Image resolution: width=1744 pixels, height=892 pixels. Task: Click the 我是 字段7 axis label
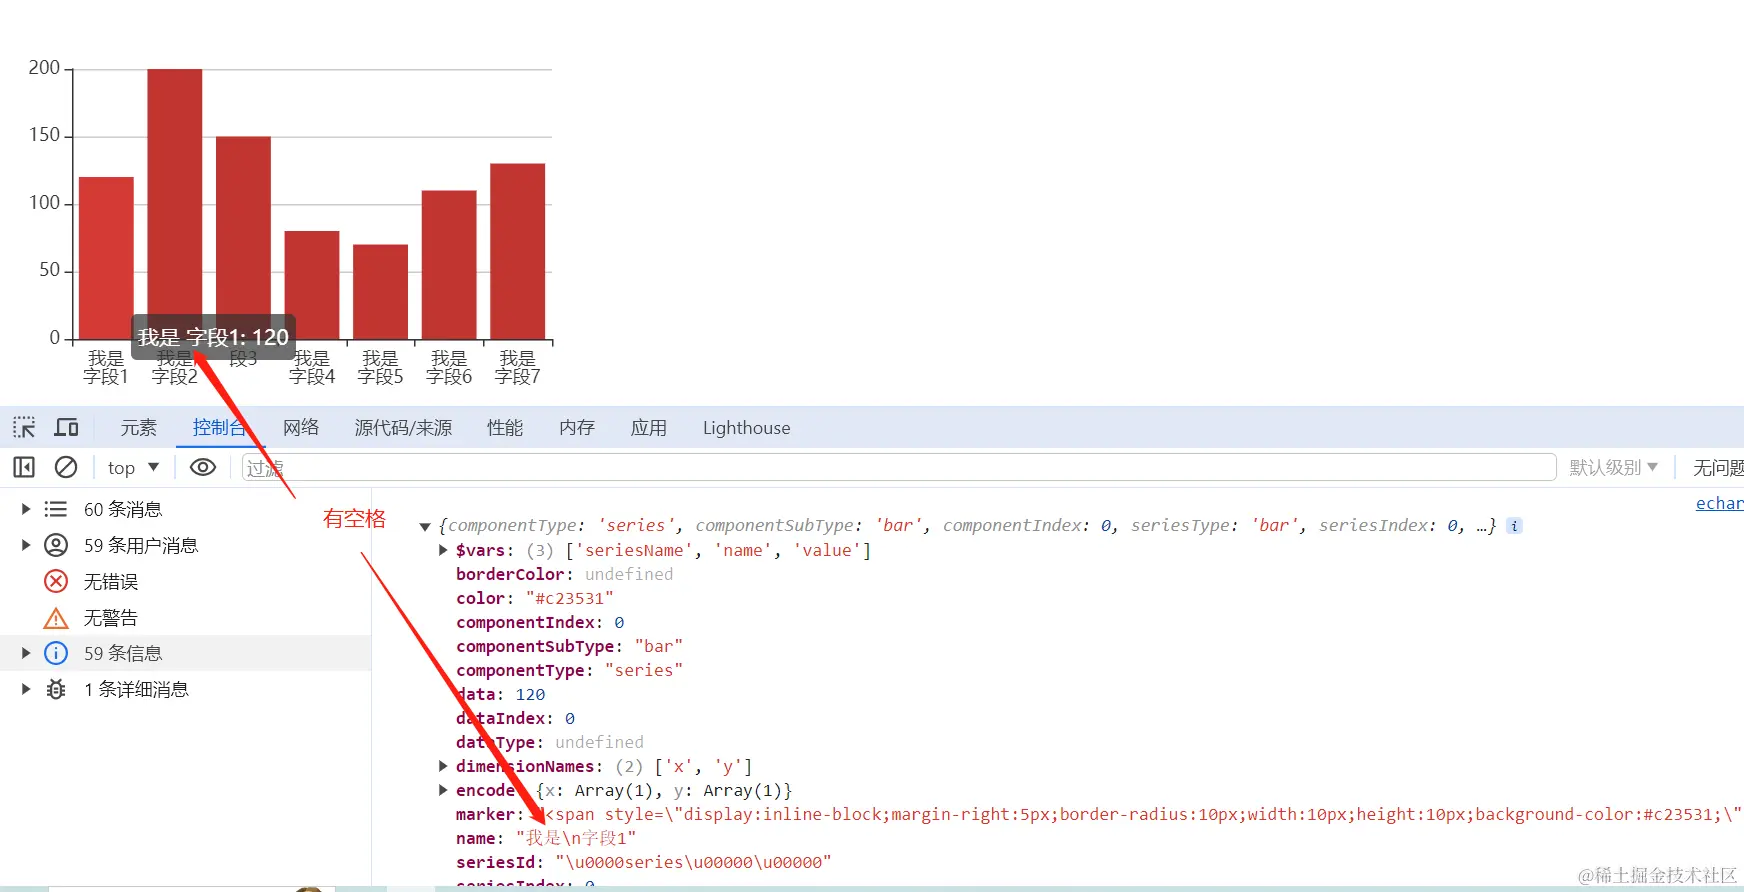point(518,367)
